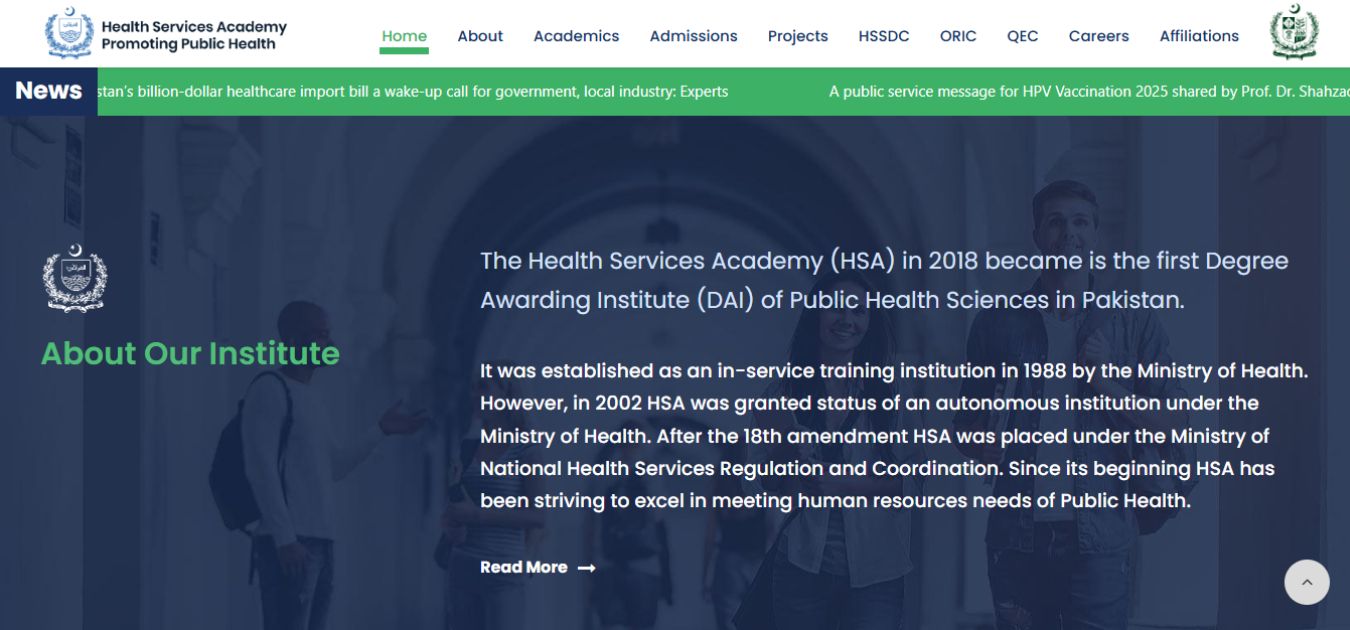
Task: Click the Read More link
Action: pyautogui.click(x=524, y=567)
